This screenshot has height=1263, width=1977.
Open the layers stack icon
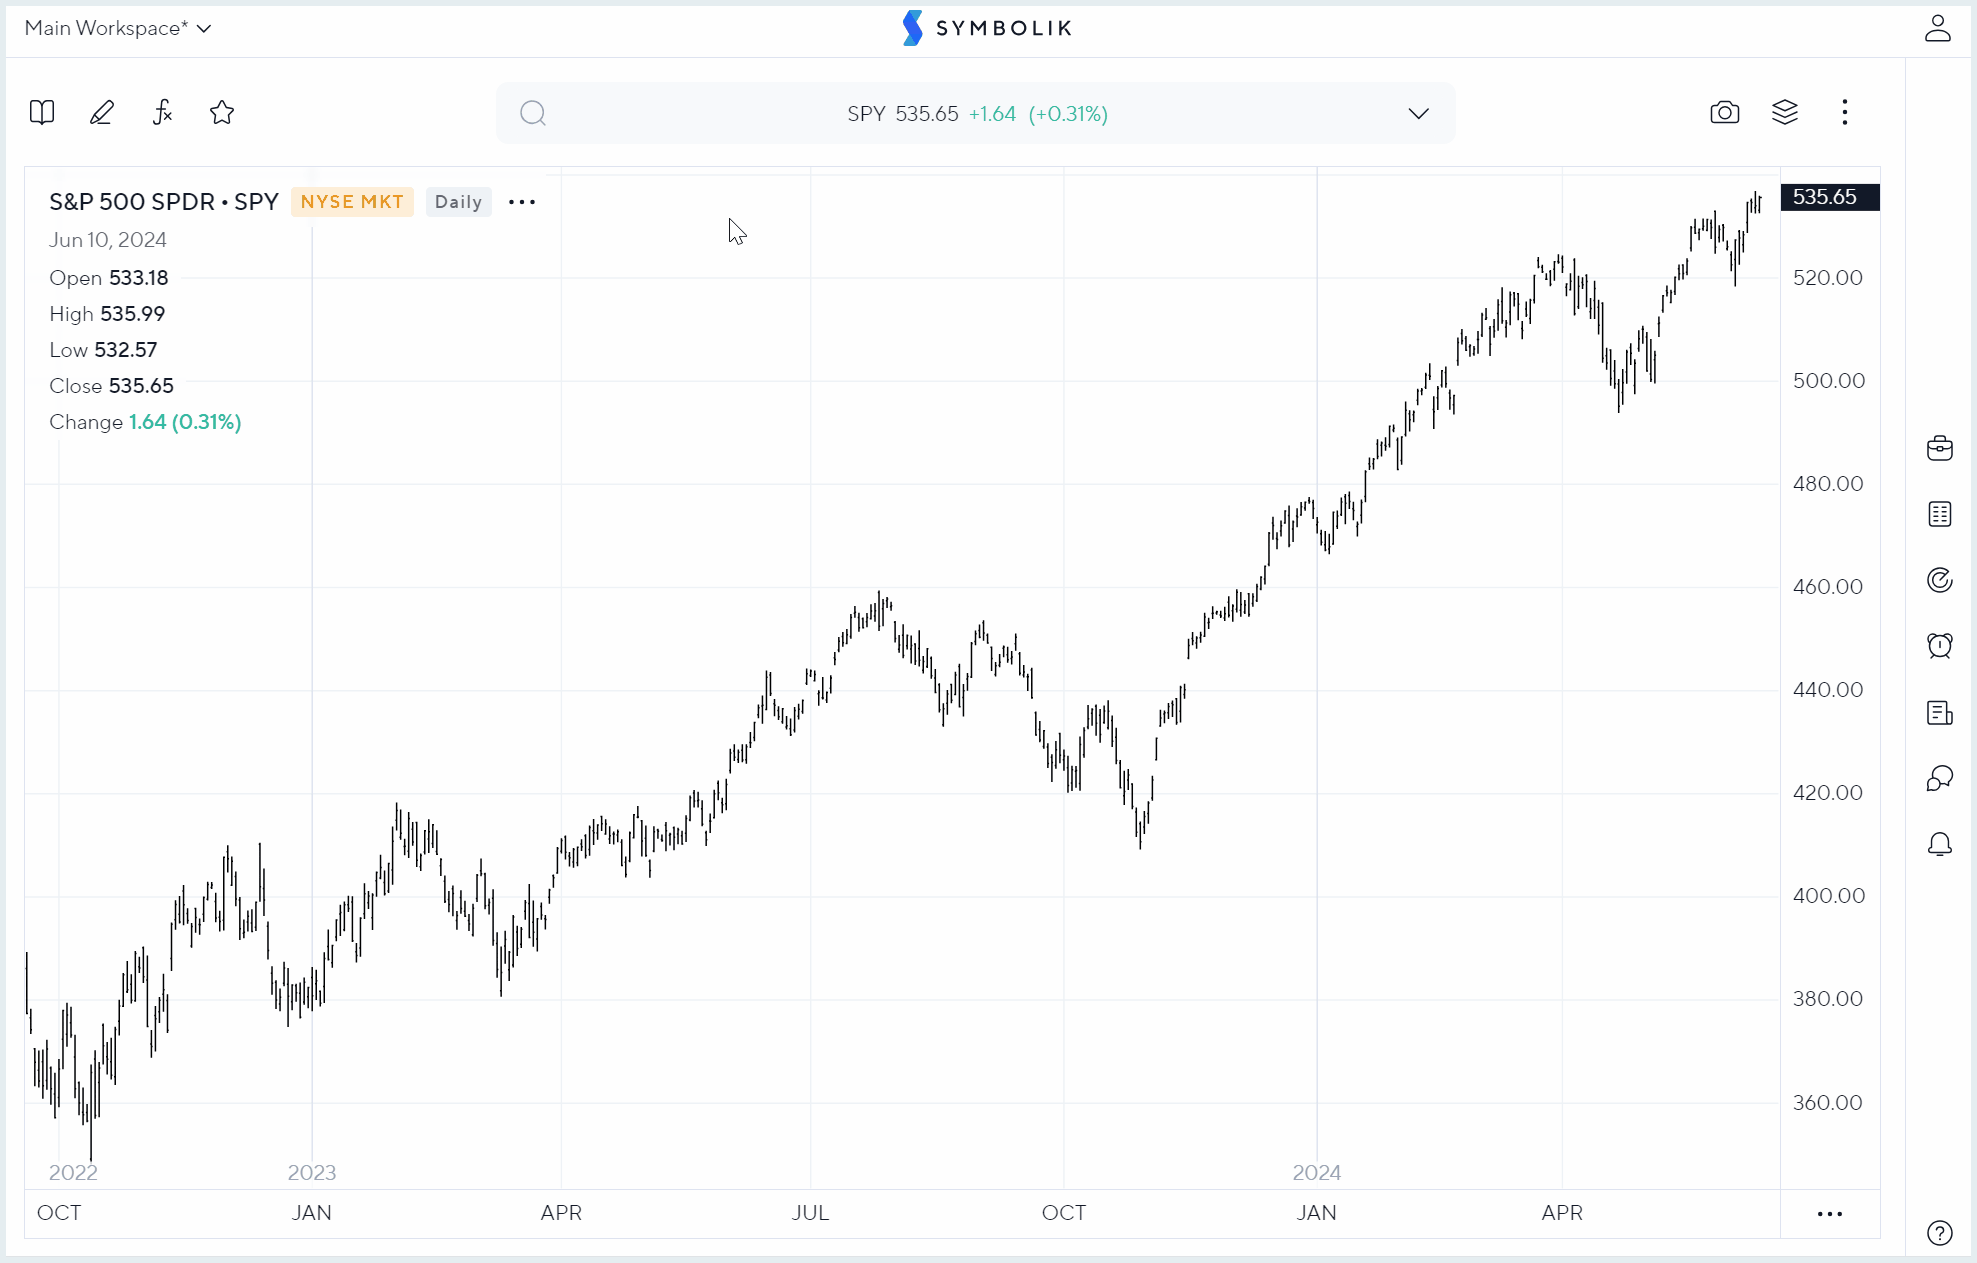(1785, 112)
